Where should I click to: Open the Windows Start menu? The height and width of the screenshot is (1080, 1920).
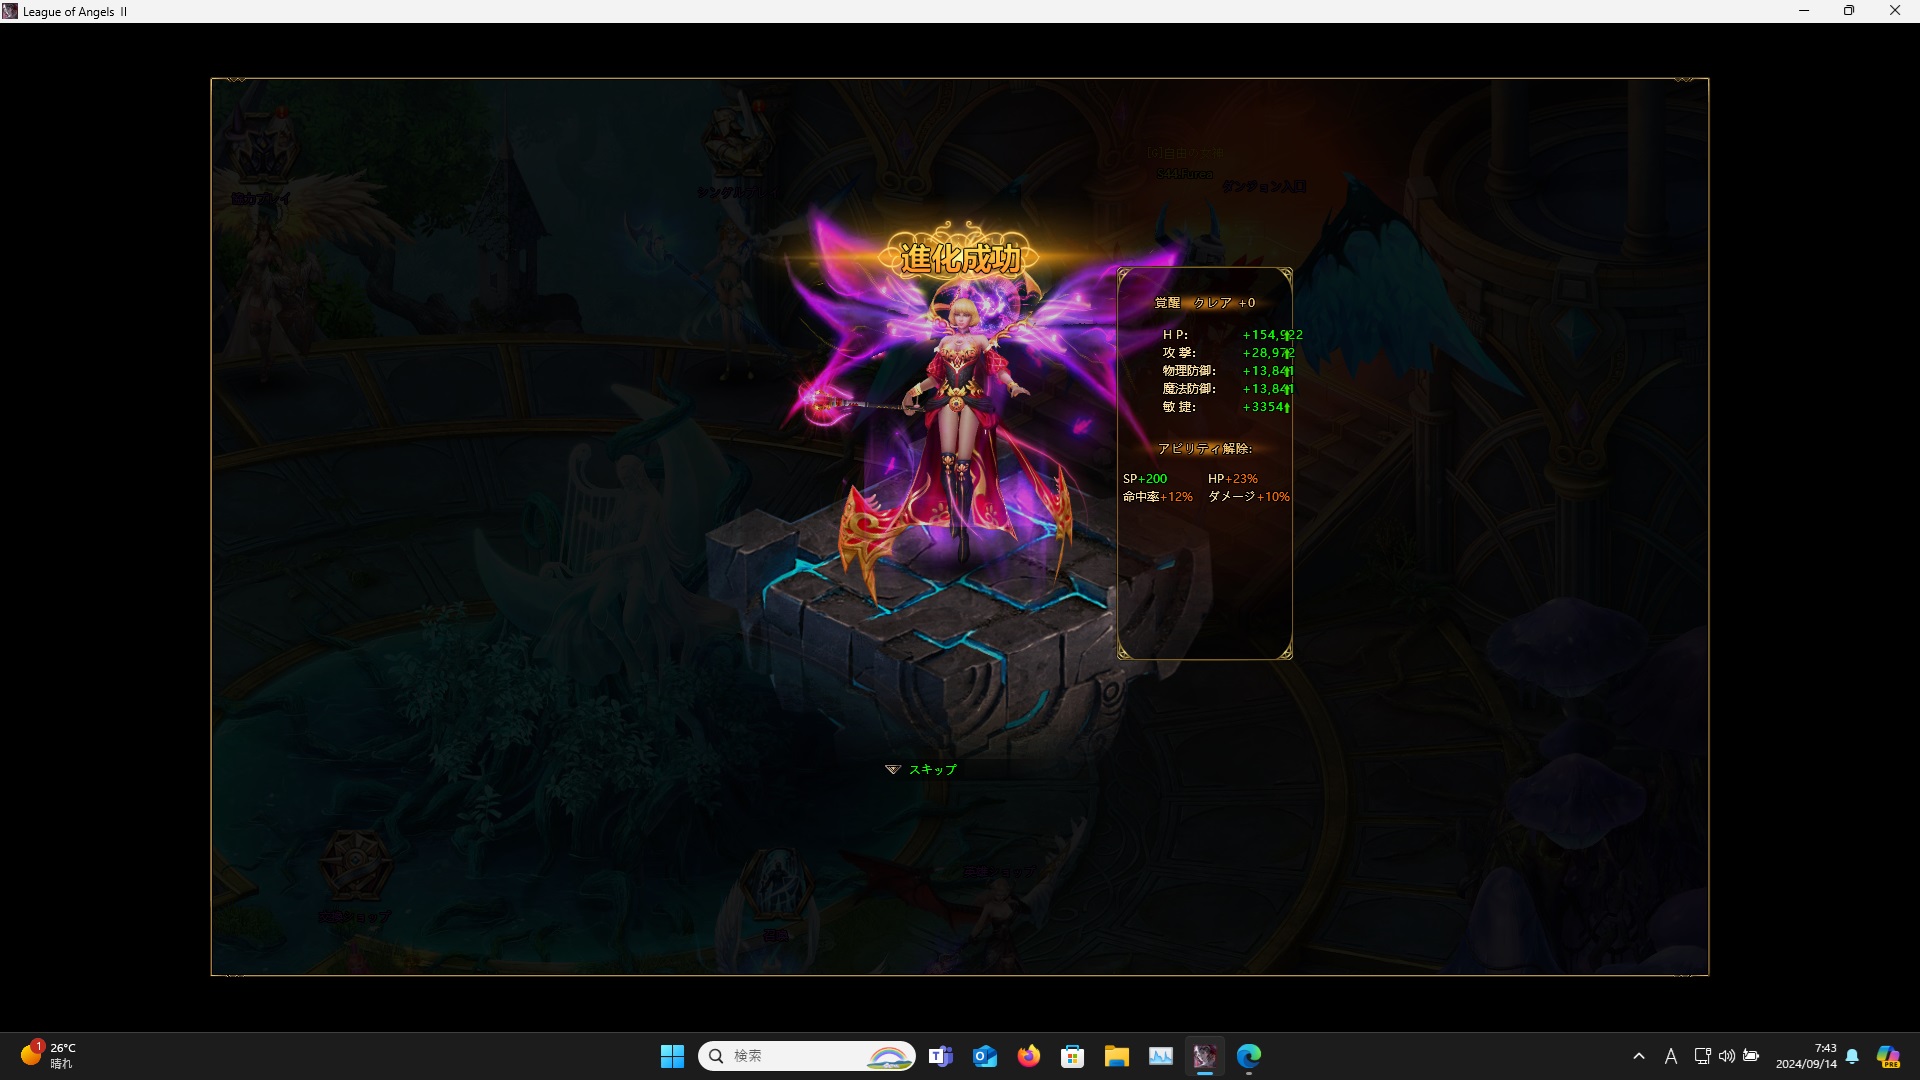[x=672, y=1056]
